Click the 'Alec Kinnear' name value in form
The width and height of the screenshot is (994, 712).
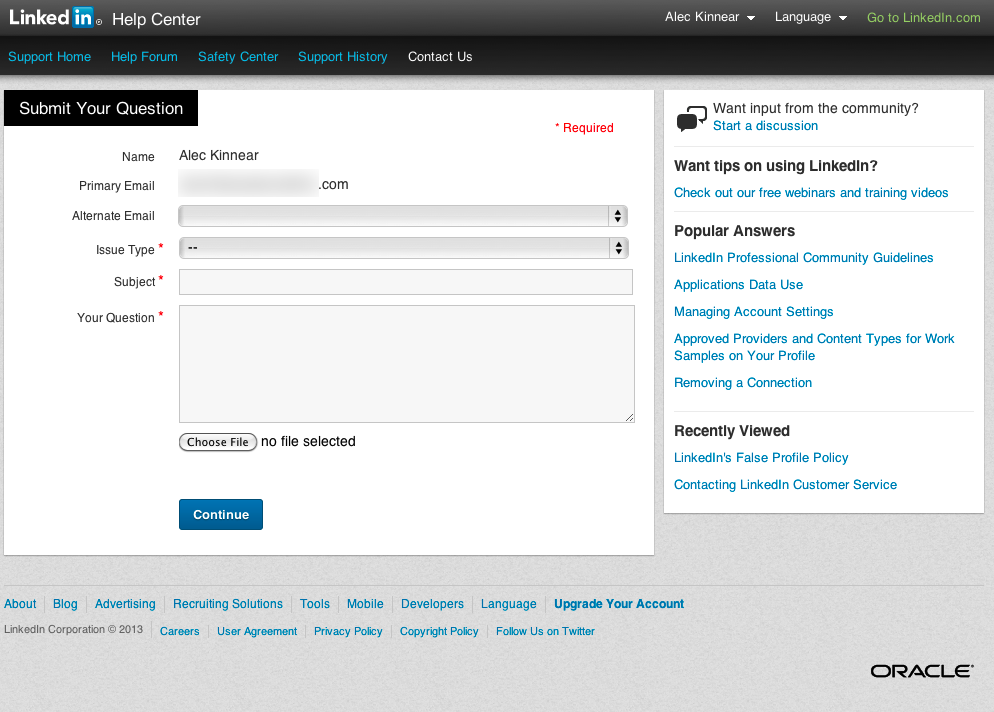click(x=219, y=155)
